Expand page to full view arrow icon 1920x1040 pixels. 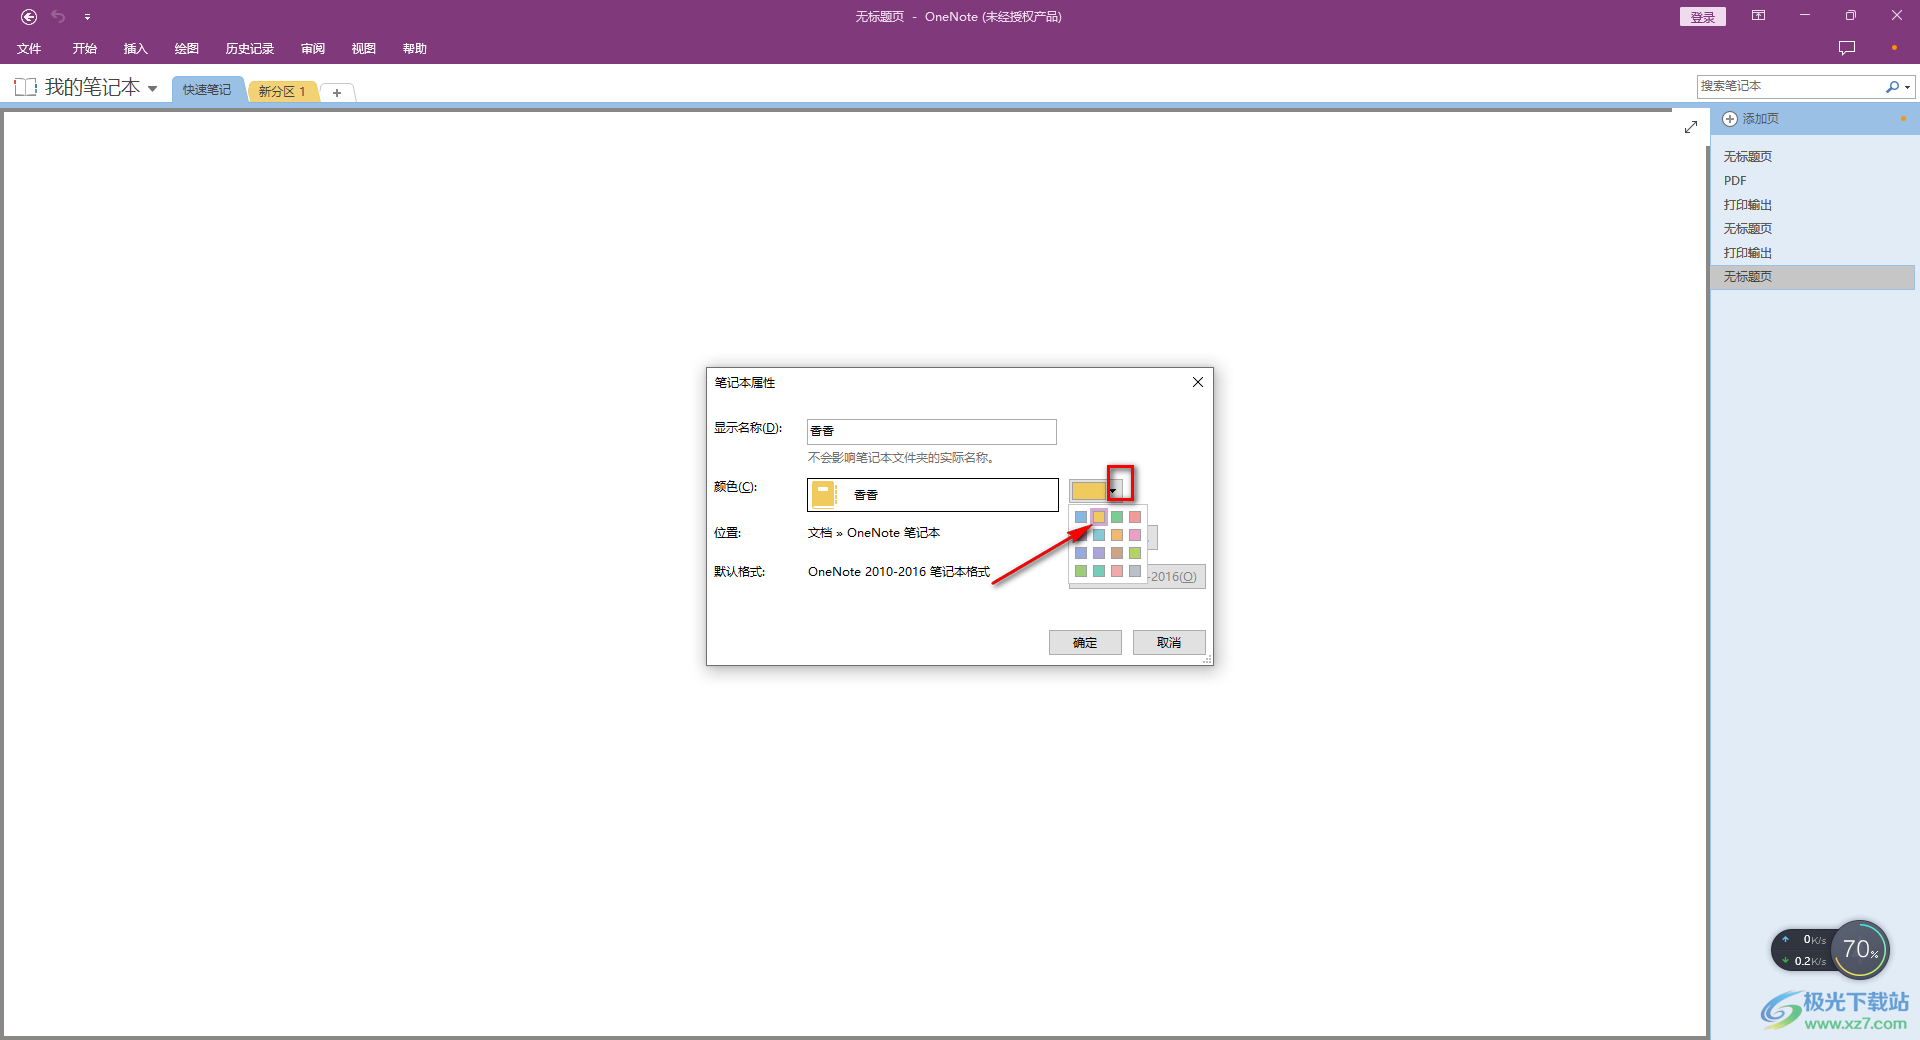tap(1691, 127)
